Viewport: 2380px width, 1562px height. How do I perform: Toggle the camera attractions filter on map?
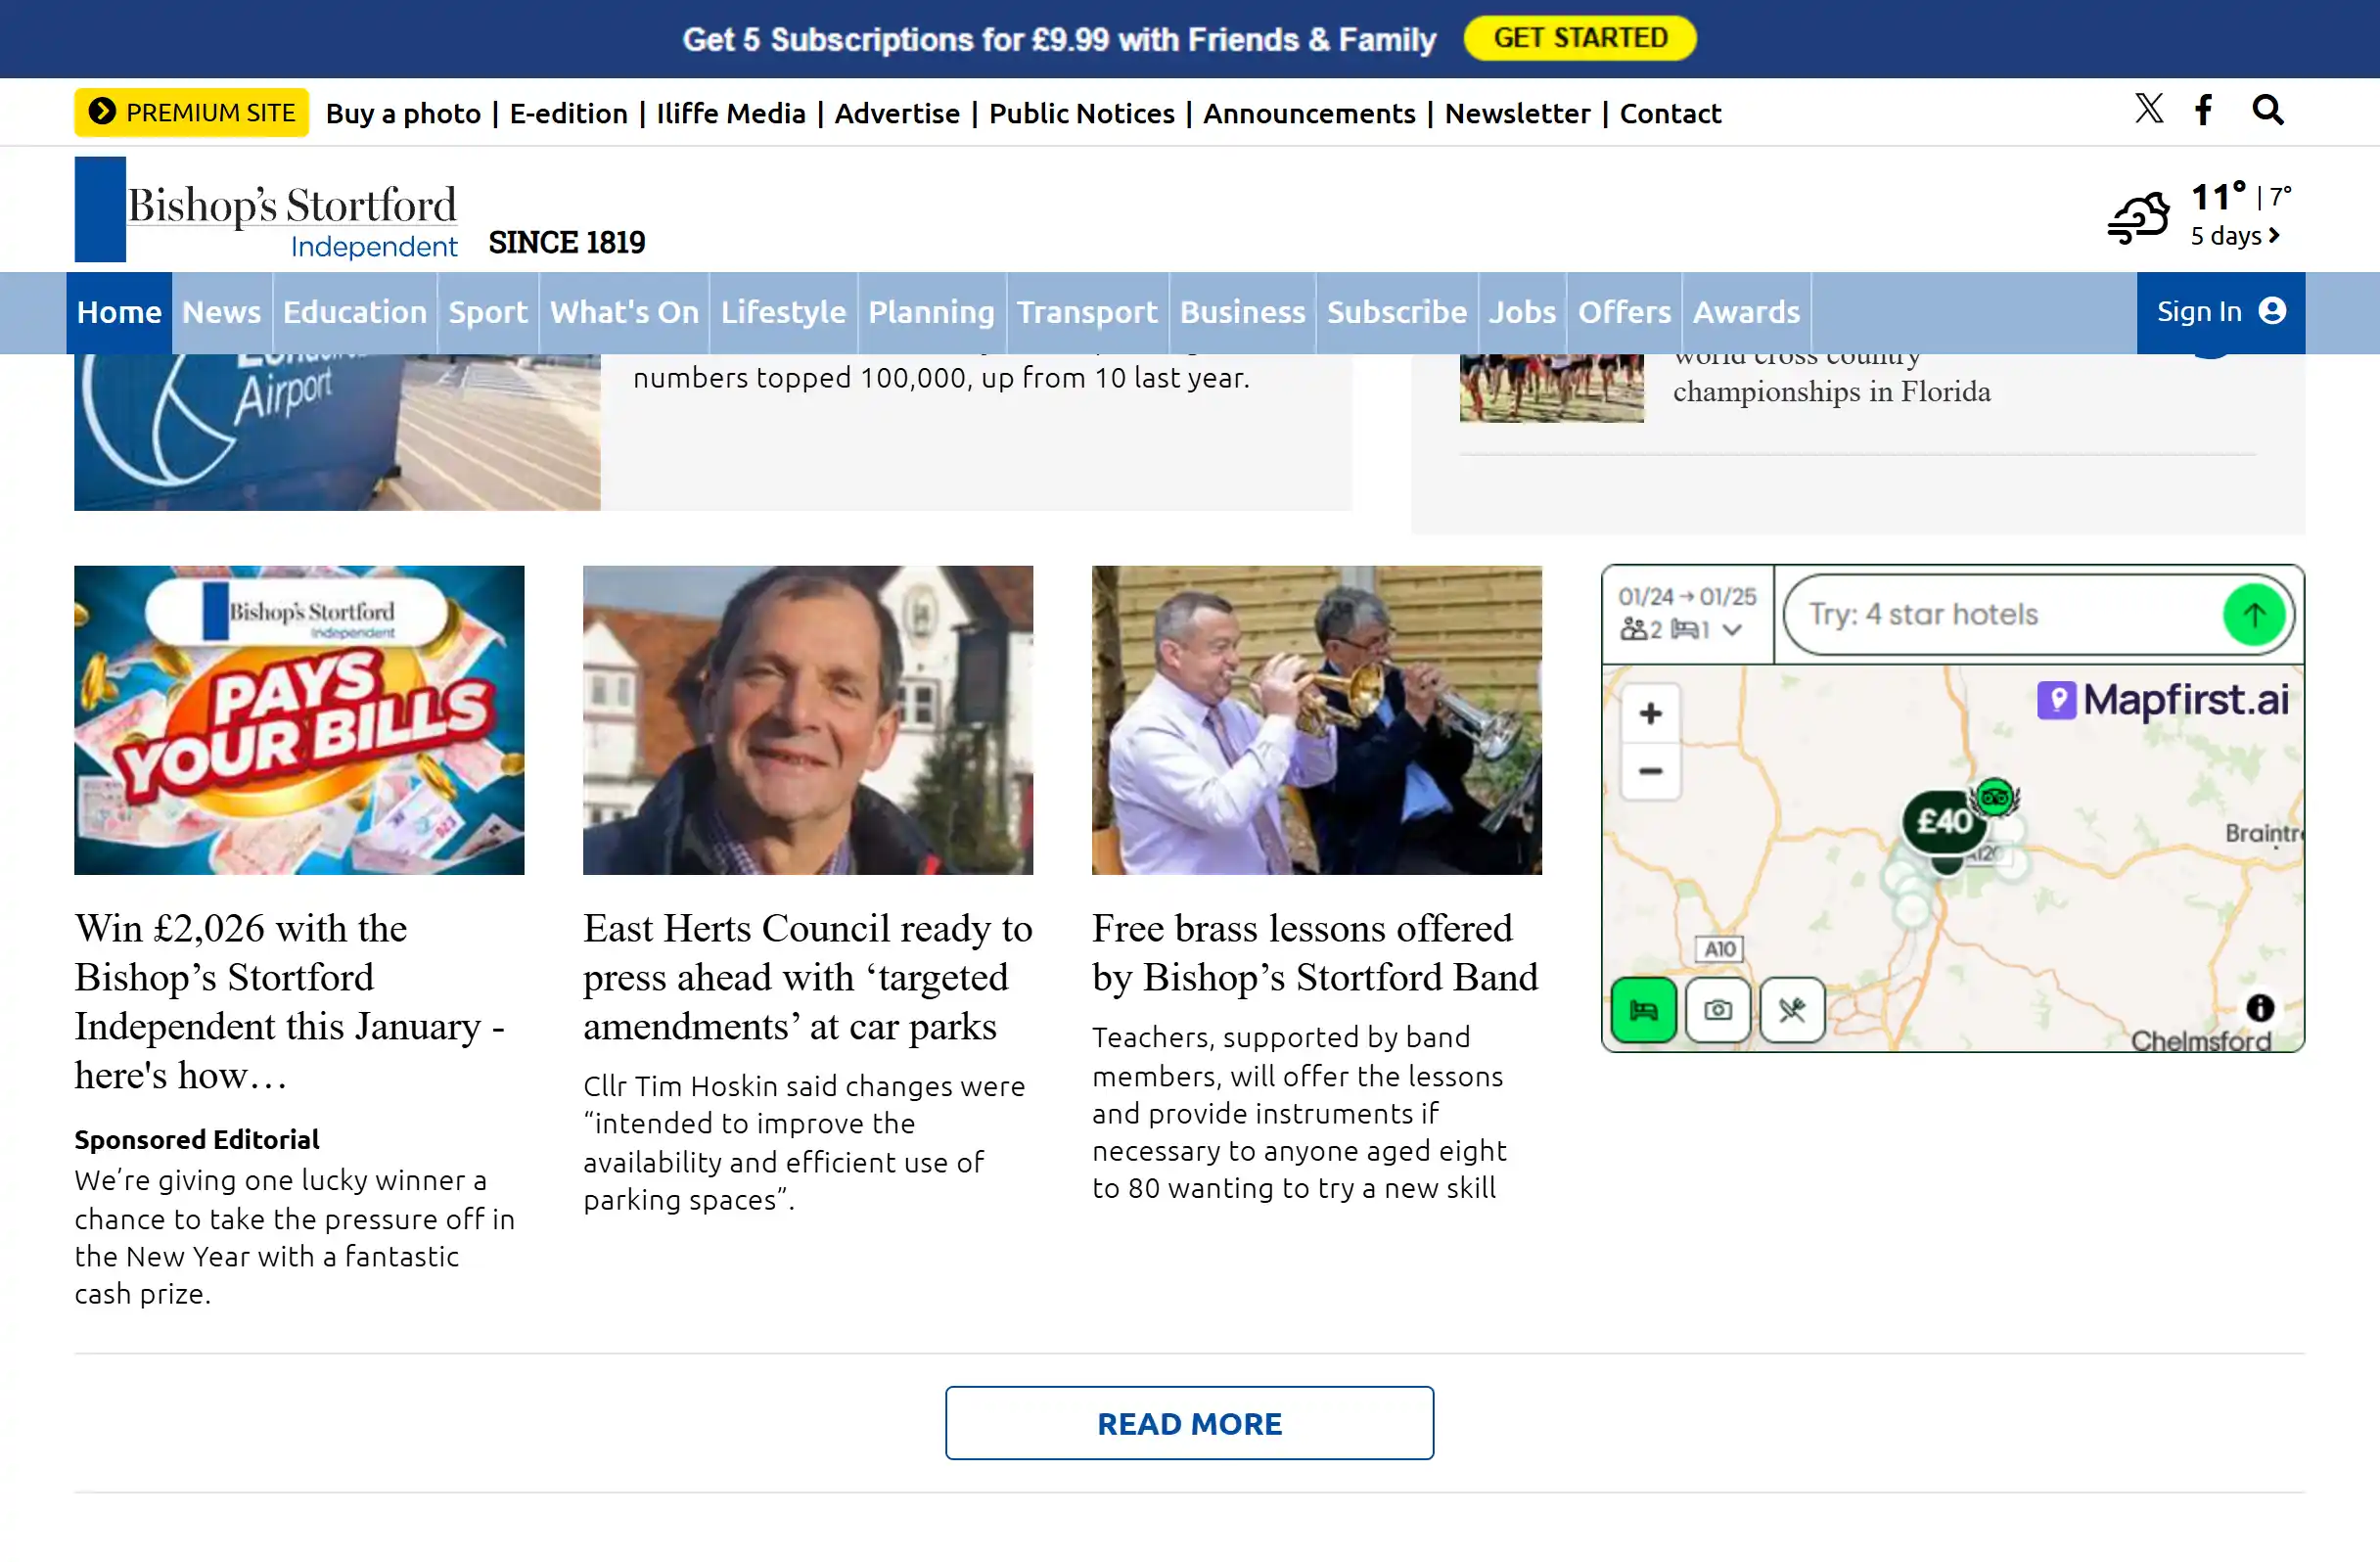[x=1717, y=1010]
